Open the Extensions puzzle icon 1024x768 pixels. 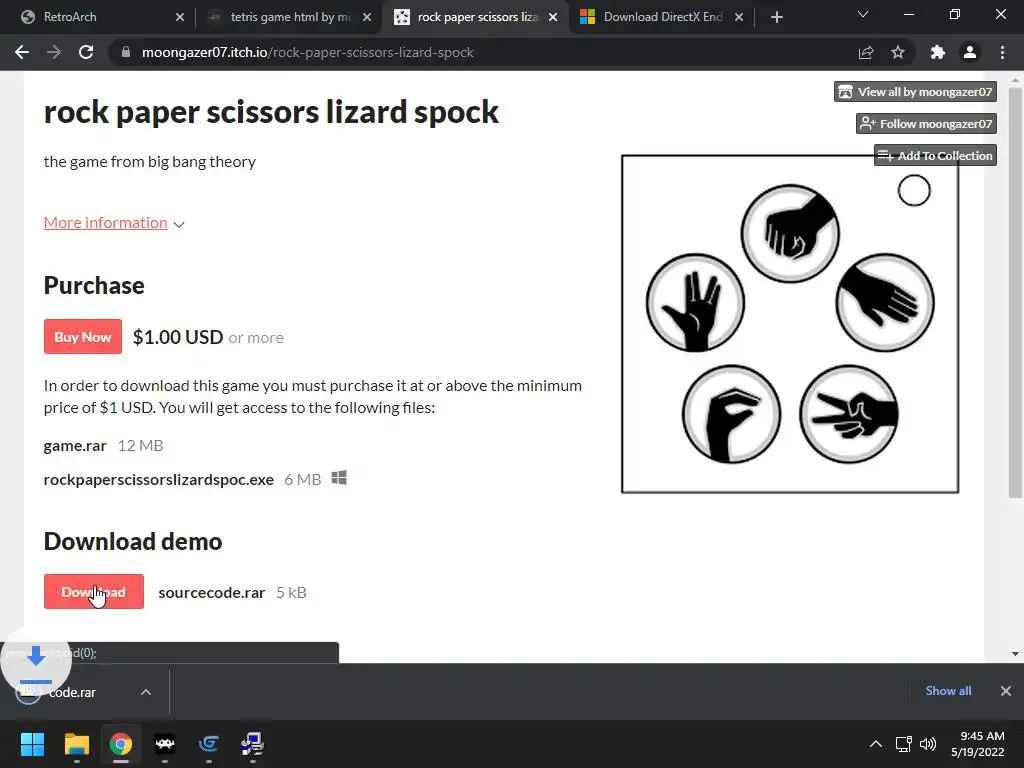tap(938, 52)
